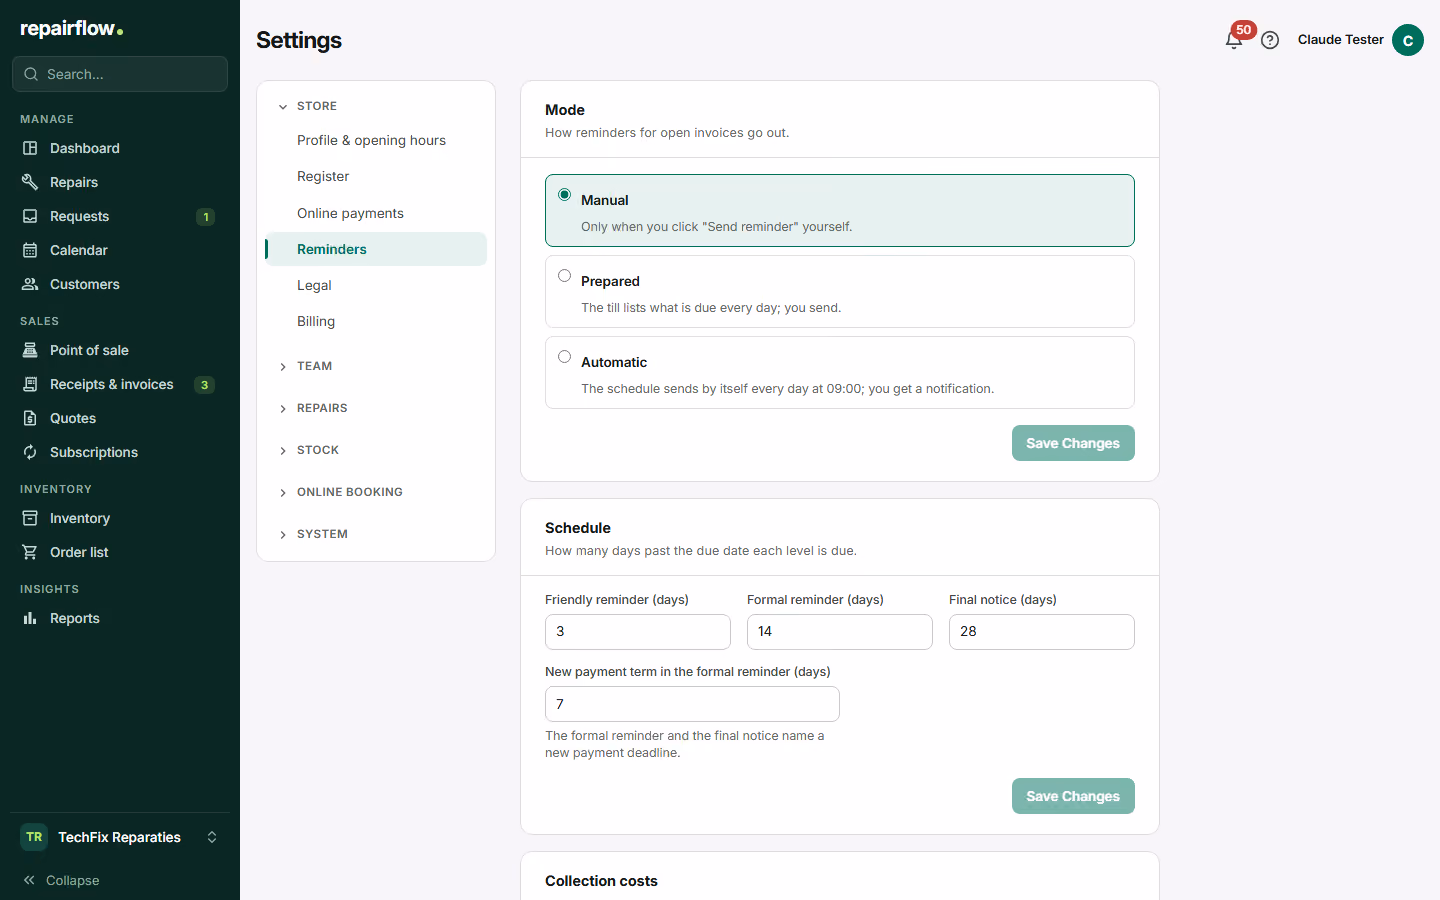Save Changes in the Schedule card
Viewport: 1440px width, 900px height.
(1073, 796)
